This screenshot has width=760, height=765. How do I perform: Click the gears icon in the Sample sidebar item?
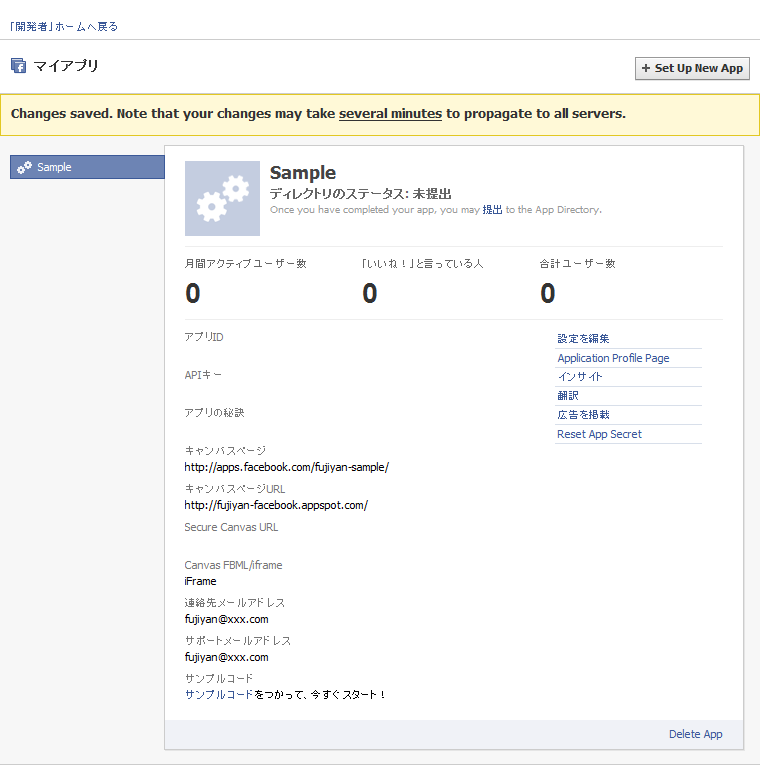(x=24, y=167)
